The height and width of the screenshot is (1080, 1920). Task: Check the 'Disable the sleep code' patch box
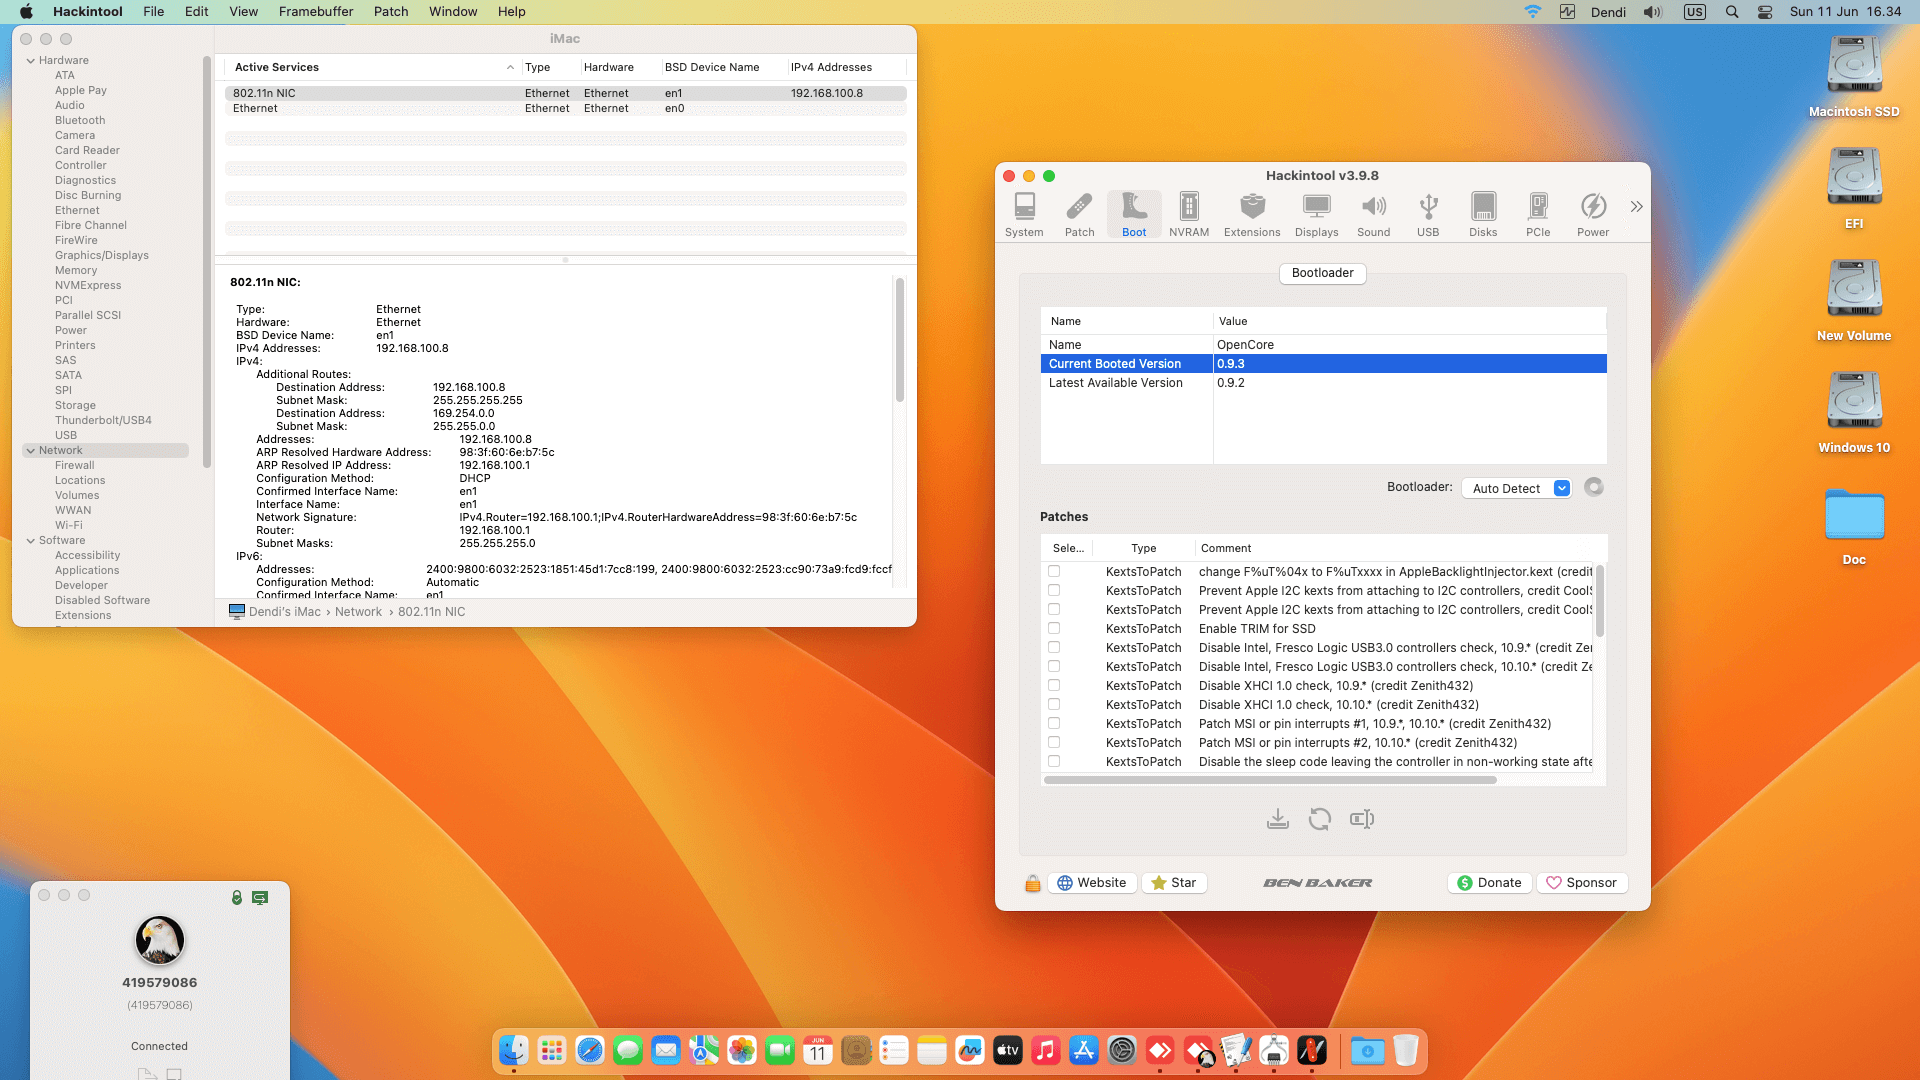1054,761
